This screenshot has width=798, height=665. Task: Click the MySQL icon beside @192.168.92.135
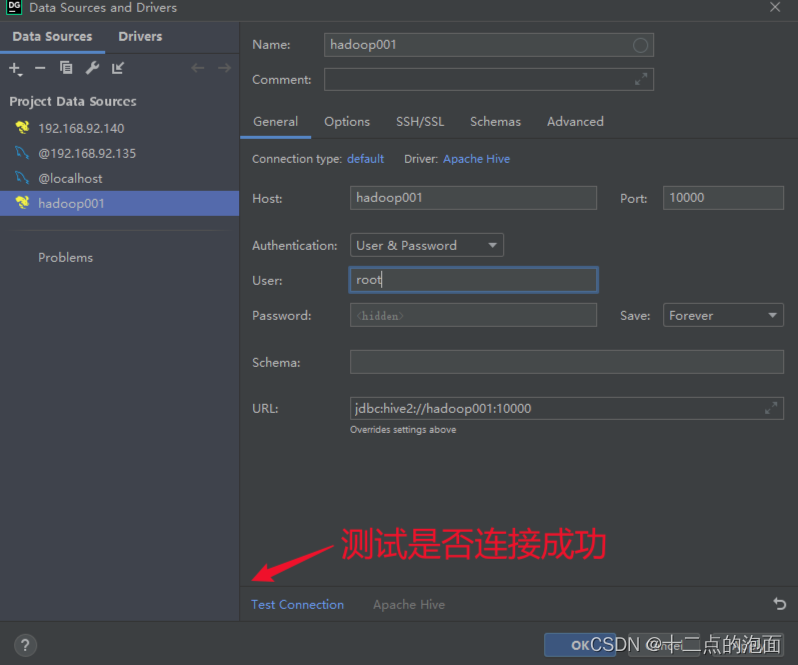tap(22, 153)
